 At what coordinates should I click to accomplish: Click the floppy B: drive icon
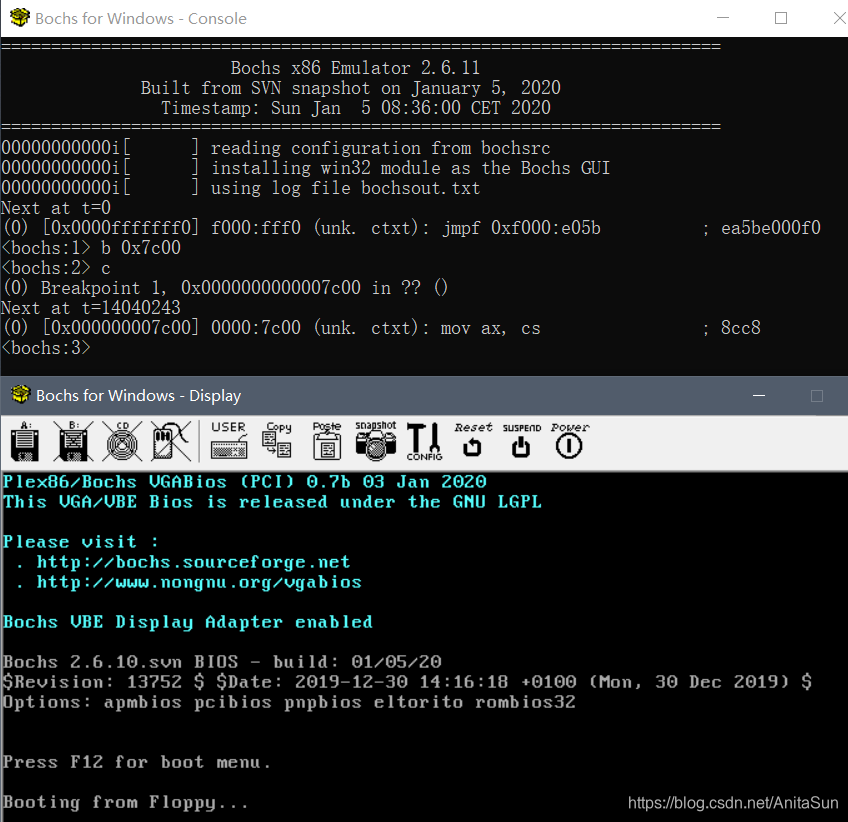[74, 441]
